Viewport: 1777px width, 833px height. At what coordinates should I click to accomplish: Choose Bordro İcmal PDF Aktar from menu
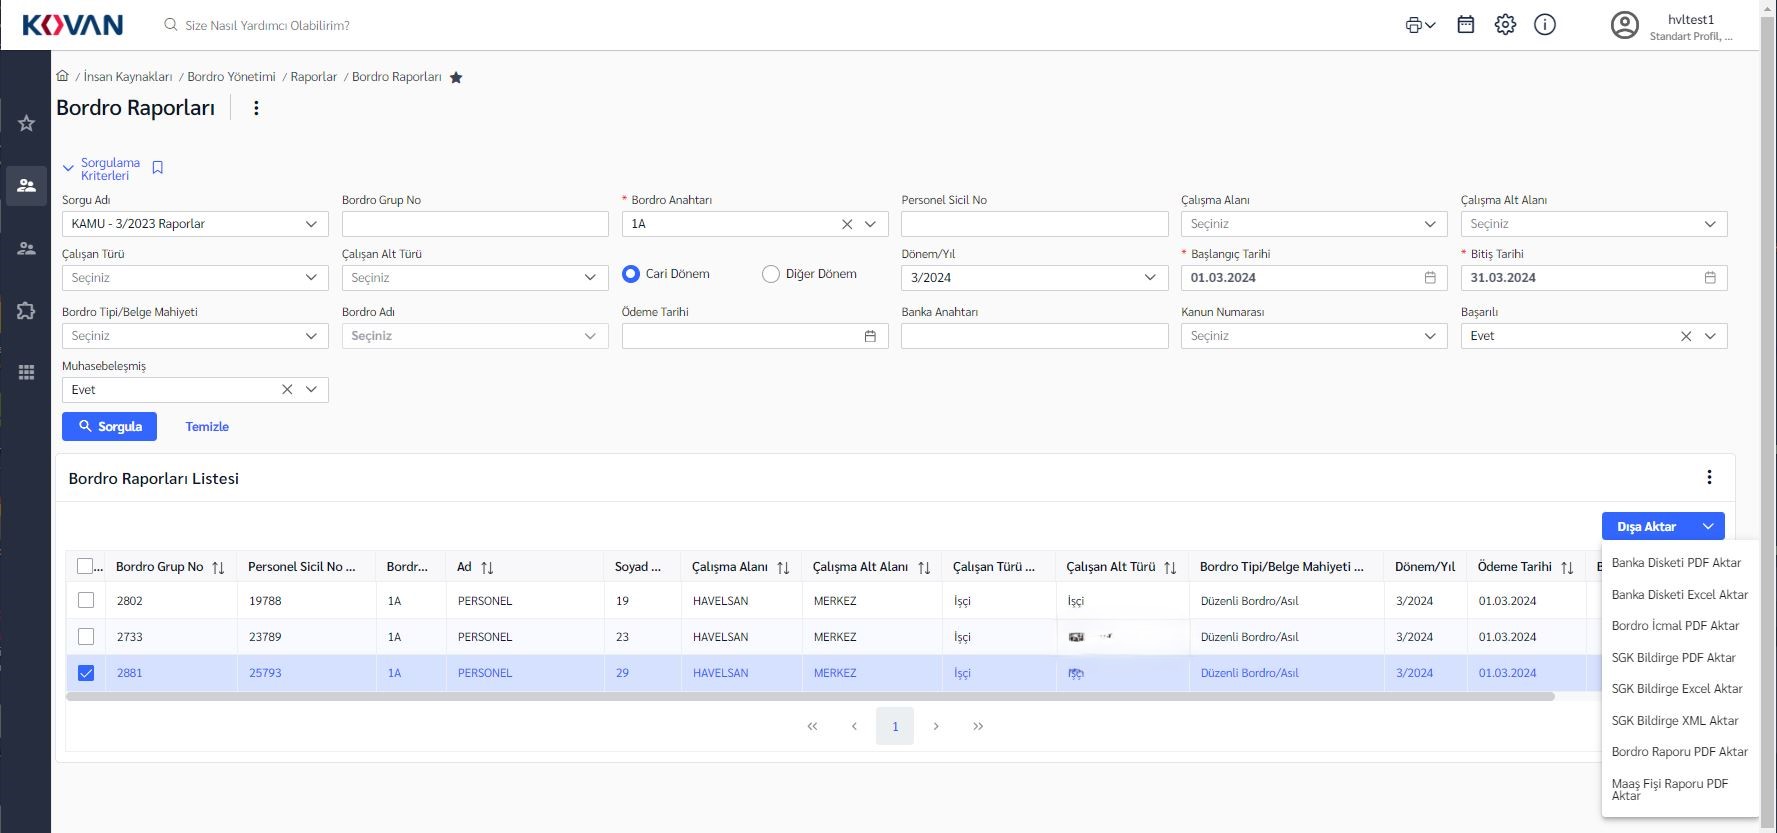pos(1675,626)
